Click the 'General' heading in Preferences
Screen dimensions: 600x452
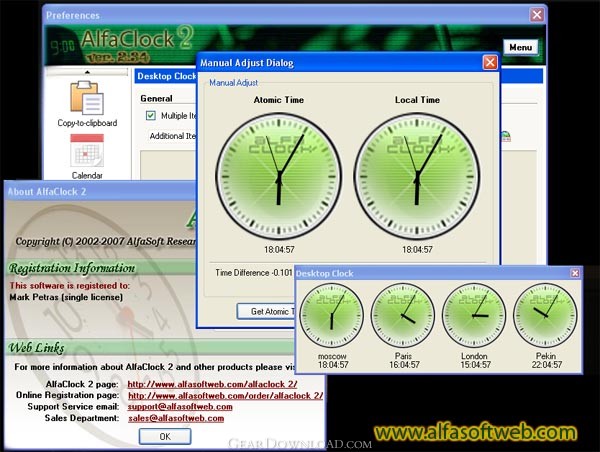[x=157, y=98]
